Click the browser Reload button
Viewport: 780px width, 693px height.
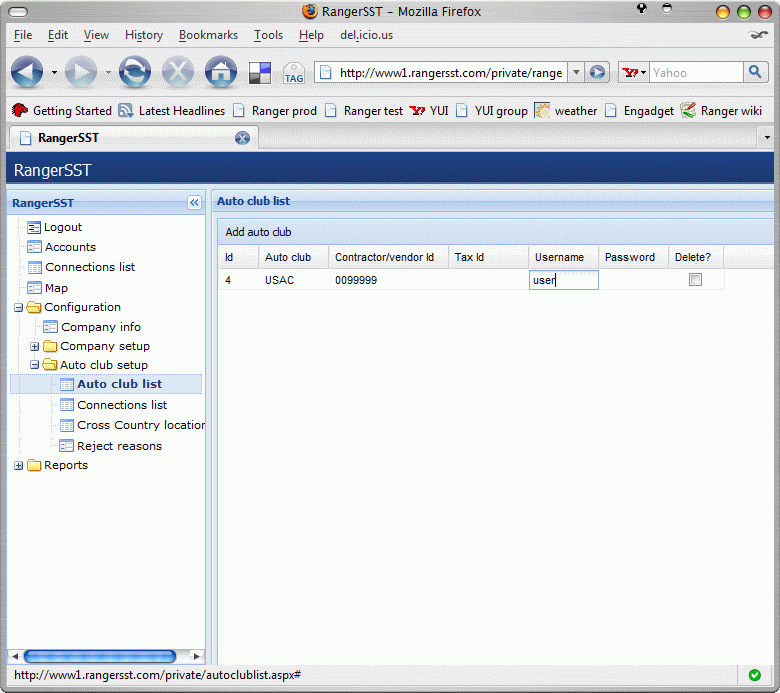(x=135, y=72)
